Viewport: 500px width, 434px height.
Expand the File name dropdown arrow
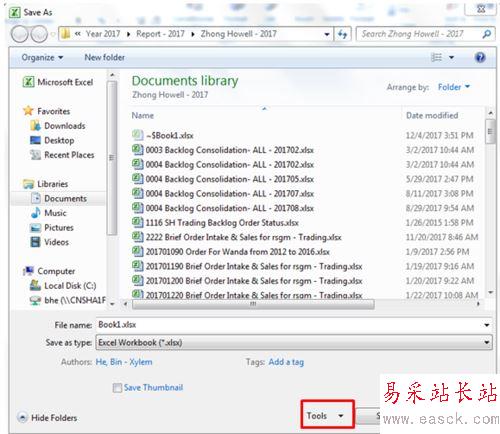pyautogui.click(x=487, y=325)
